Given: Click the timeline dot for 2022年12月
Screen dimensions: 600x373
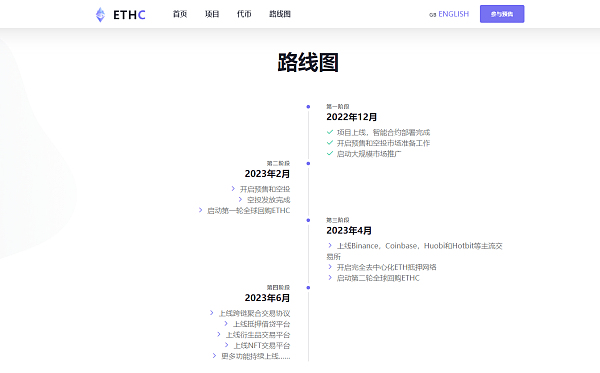Looking at the screenshot, I should (x=308, y=107).
